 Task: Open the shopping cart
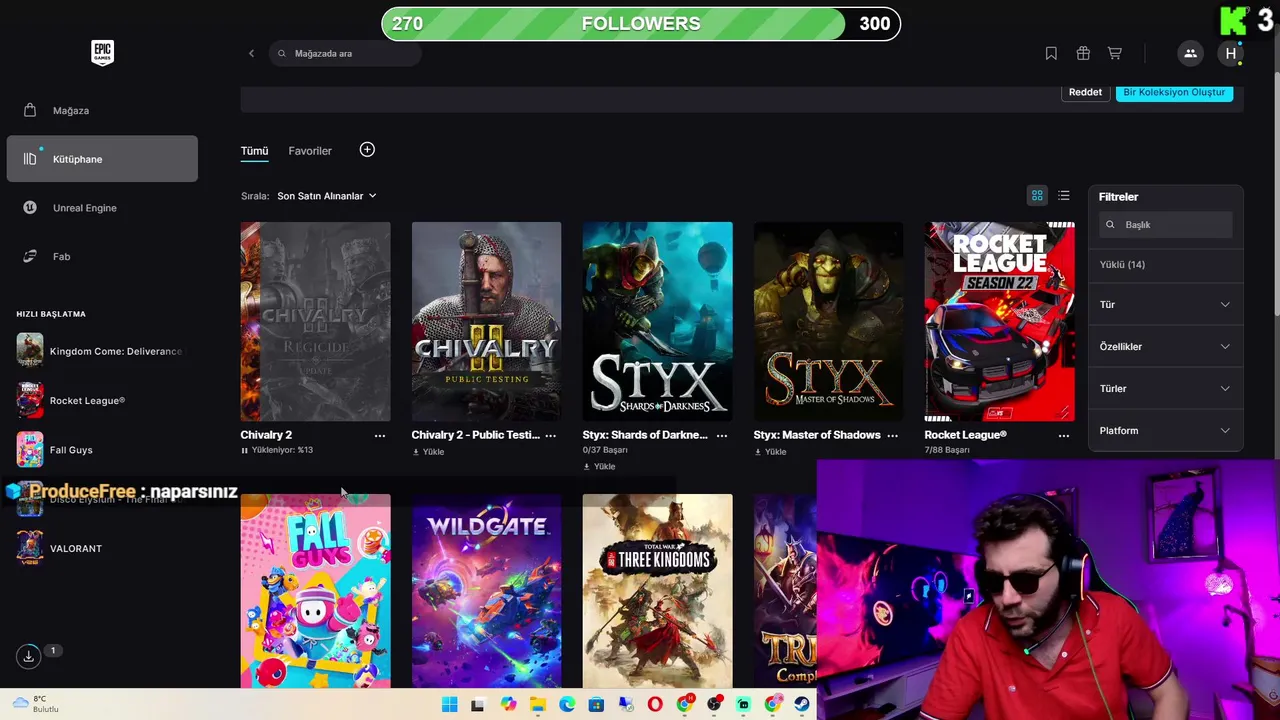point(1115,53)
